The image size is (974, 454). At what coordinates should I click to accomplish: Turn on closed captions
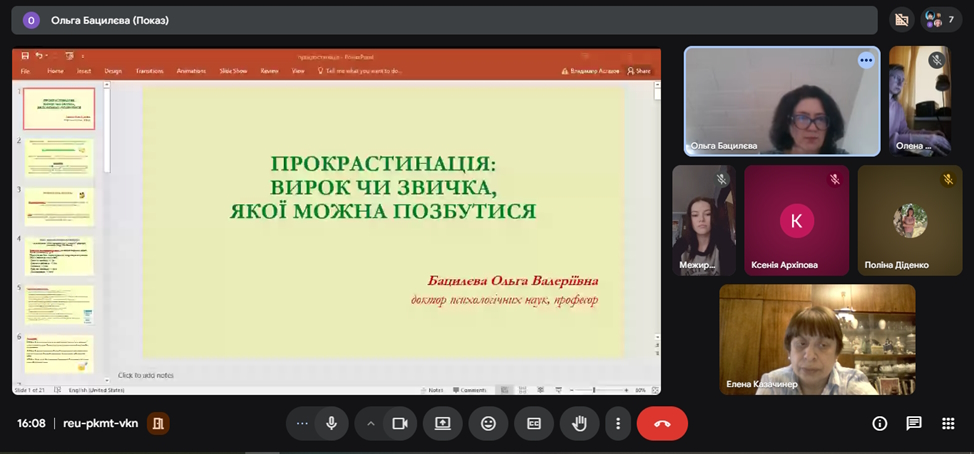pos(534,423)
